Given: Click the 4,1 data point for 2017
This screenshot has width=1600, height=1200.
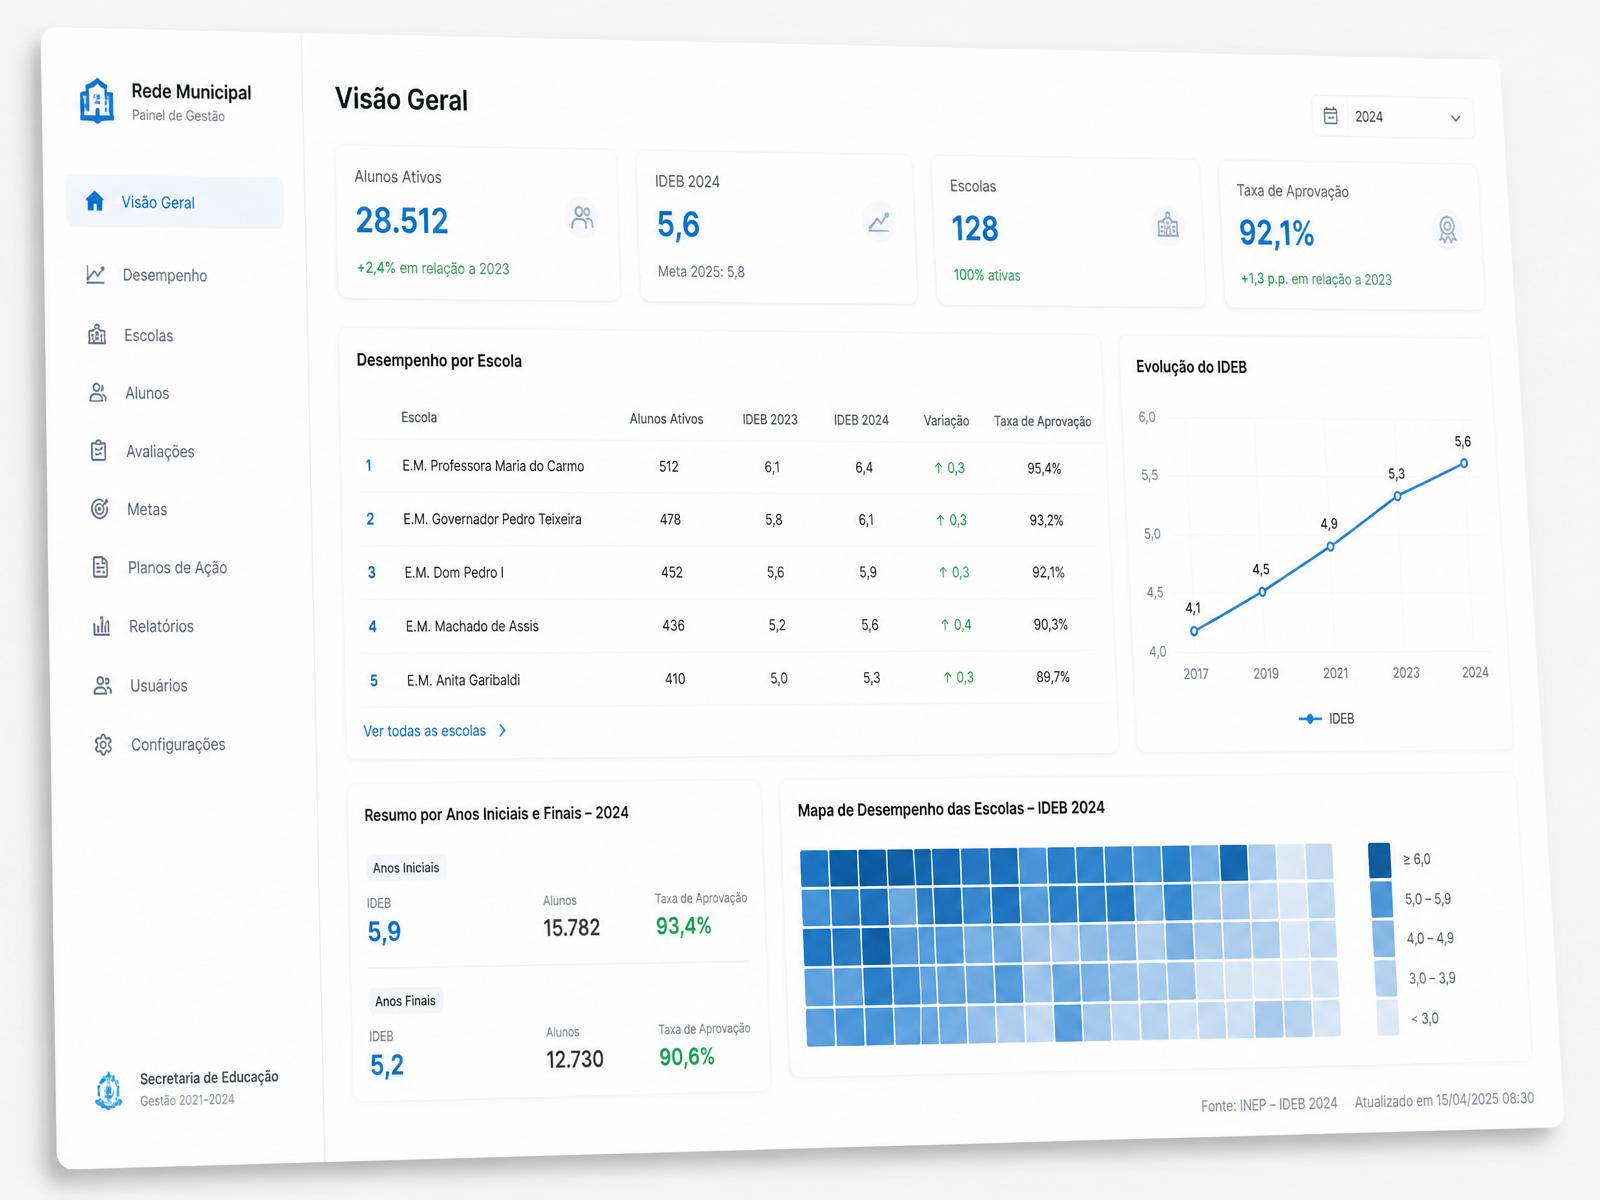Looking at the screenshot, I should [x=1194, y=631].
